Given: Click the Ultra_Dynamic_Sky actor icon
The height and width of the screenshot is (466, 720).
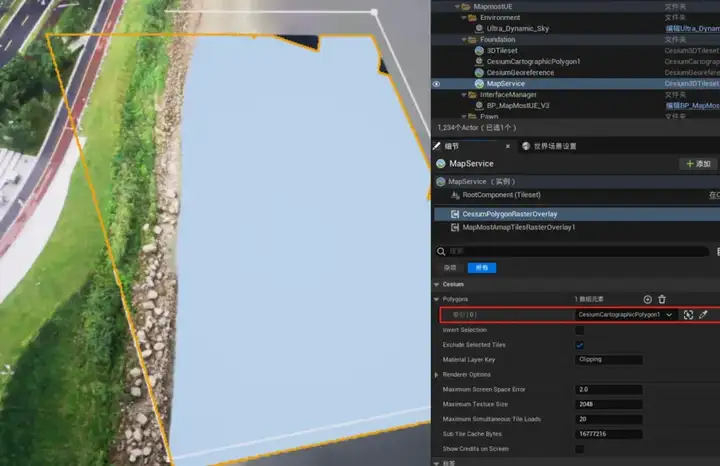Looking at the screenshot, I should tap(479, 28).
